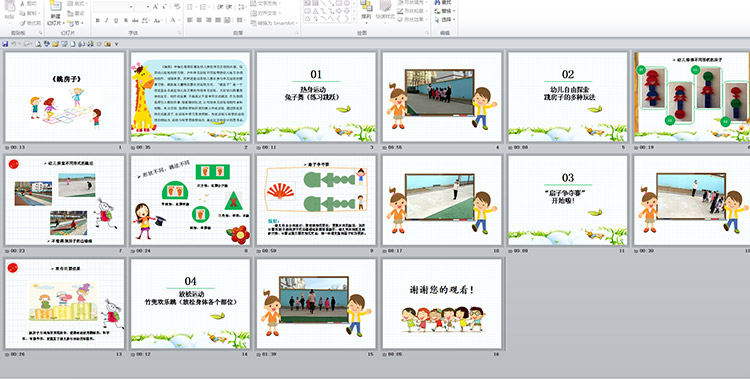Open Shape Outline color dropdown
The height and width of the screenshot is (379, 750).
click(x=412, y=11)
